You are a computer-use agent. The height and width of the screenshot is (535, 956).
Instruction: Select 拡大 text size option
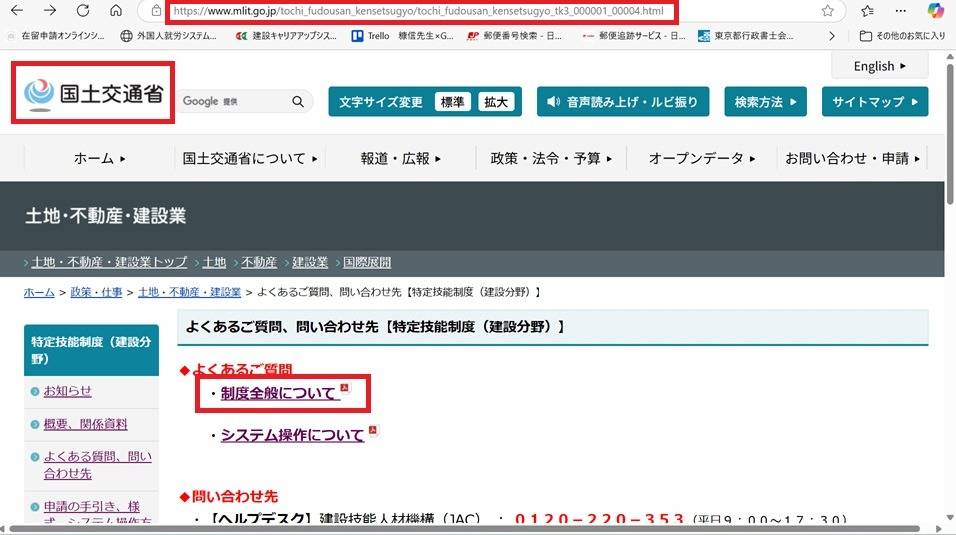pyautogui.click(x=496, y=102)
